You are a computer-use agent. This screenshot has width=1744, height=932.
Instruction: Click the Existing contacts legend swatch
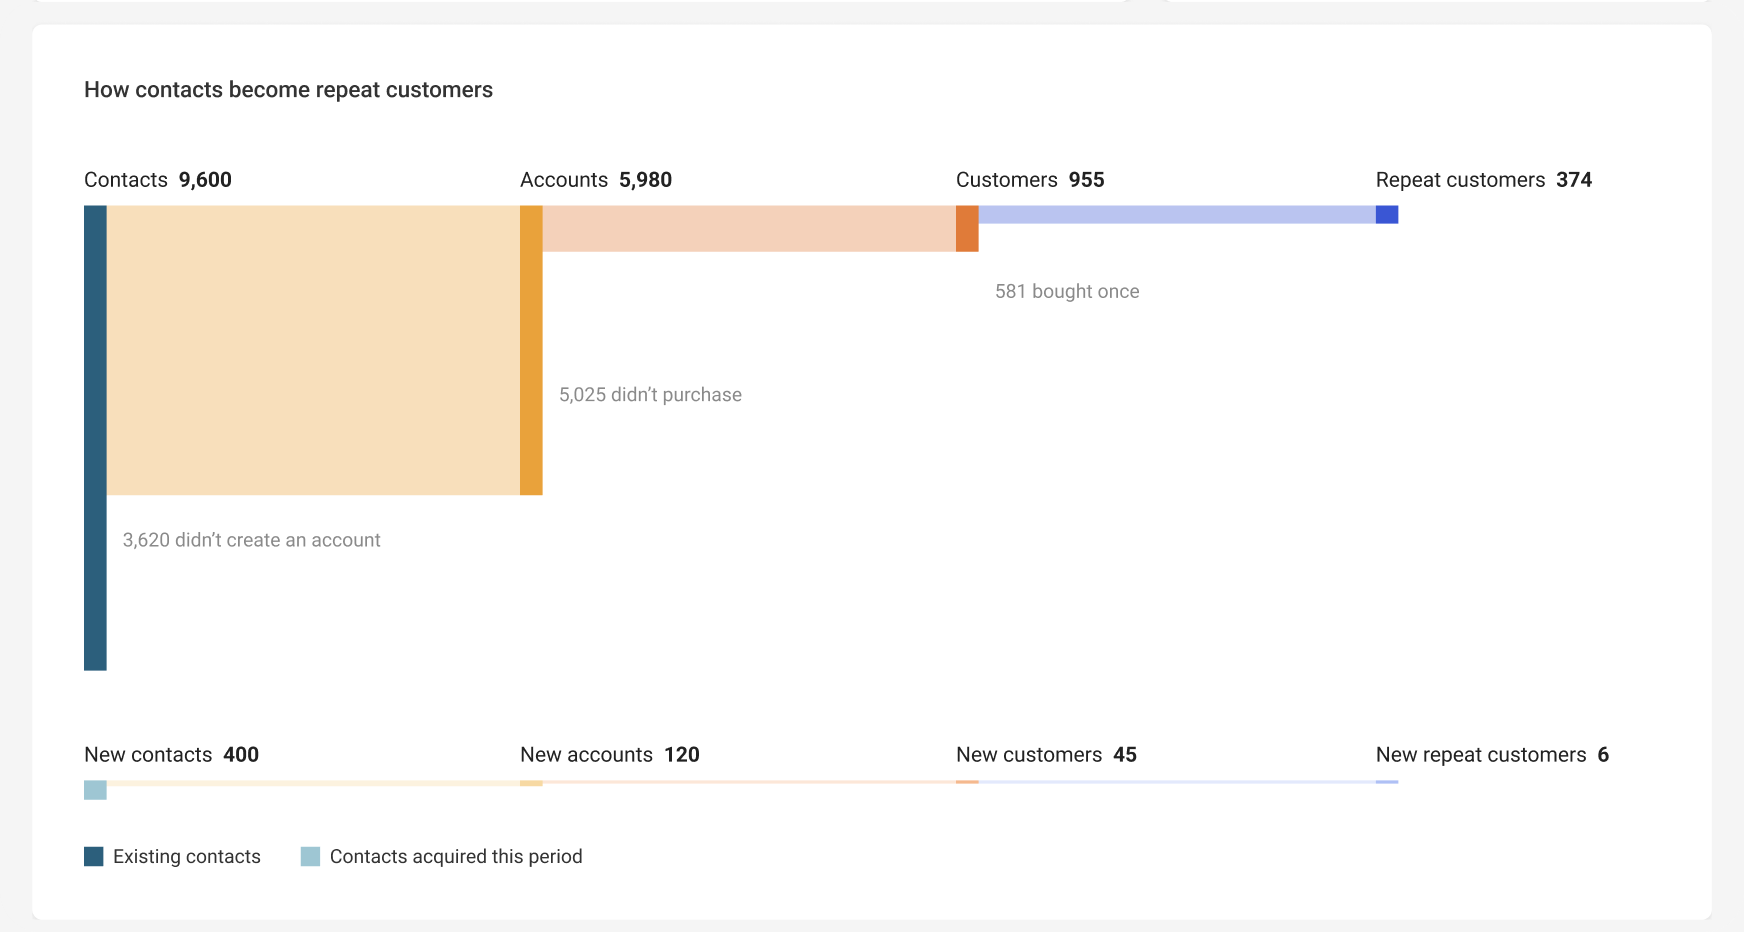[x=94, y=856]
